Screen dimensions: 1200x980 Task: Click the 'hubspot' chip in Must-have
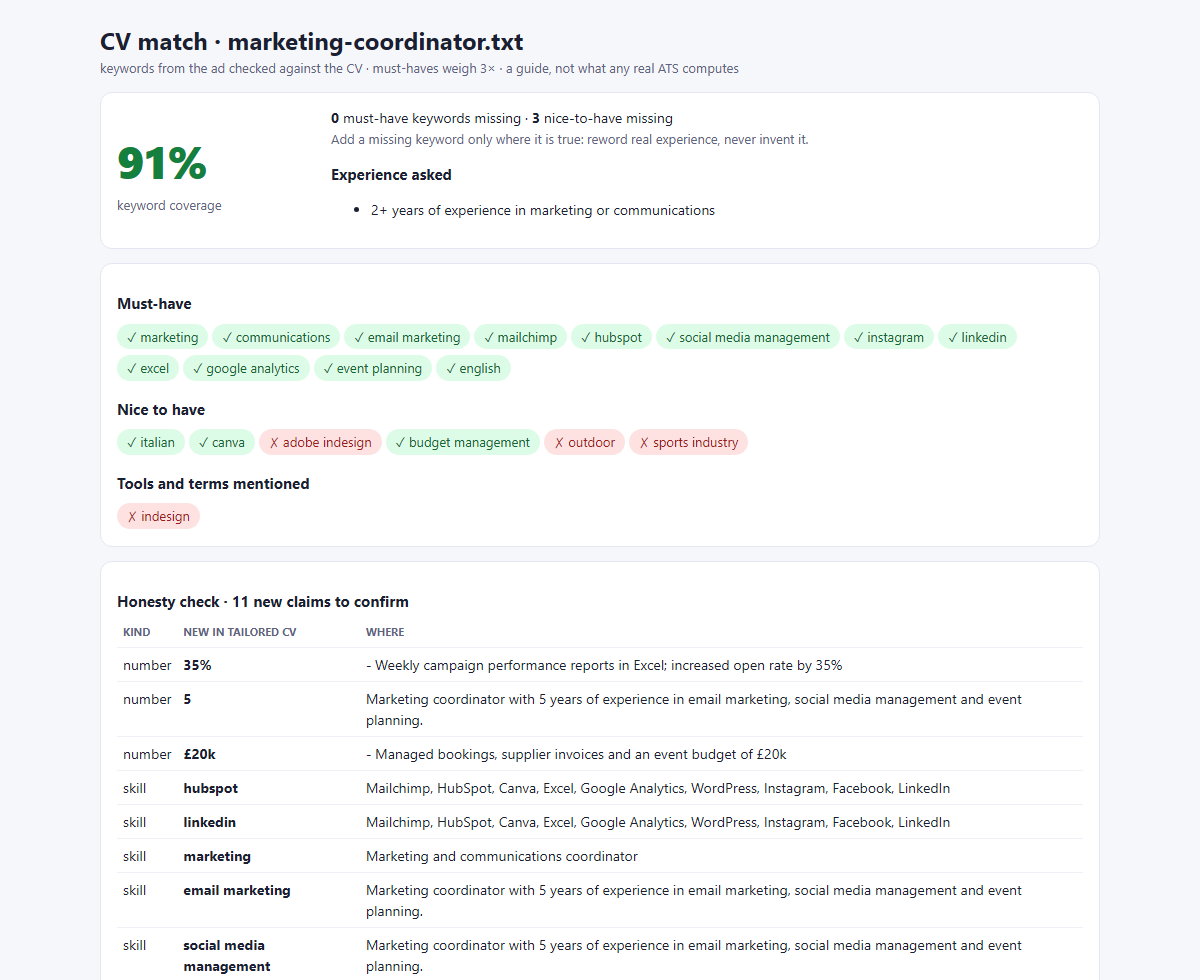(611, 337)
